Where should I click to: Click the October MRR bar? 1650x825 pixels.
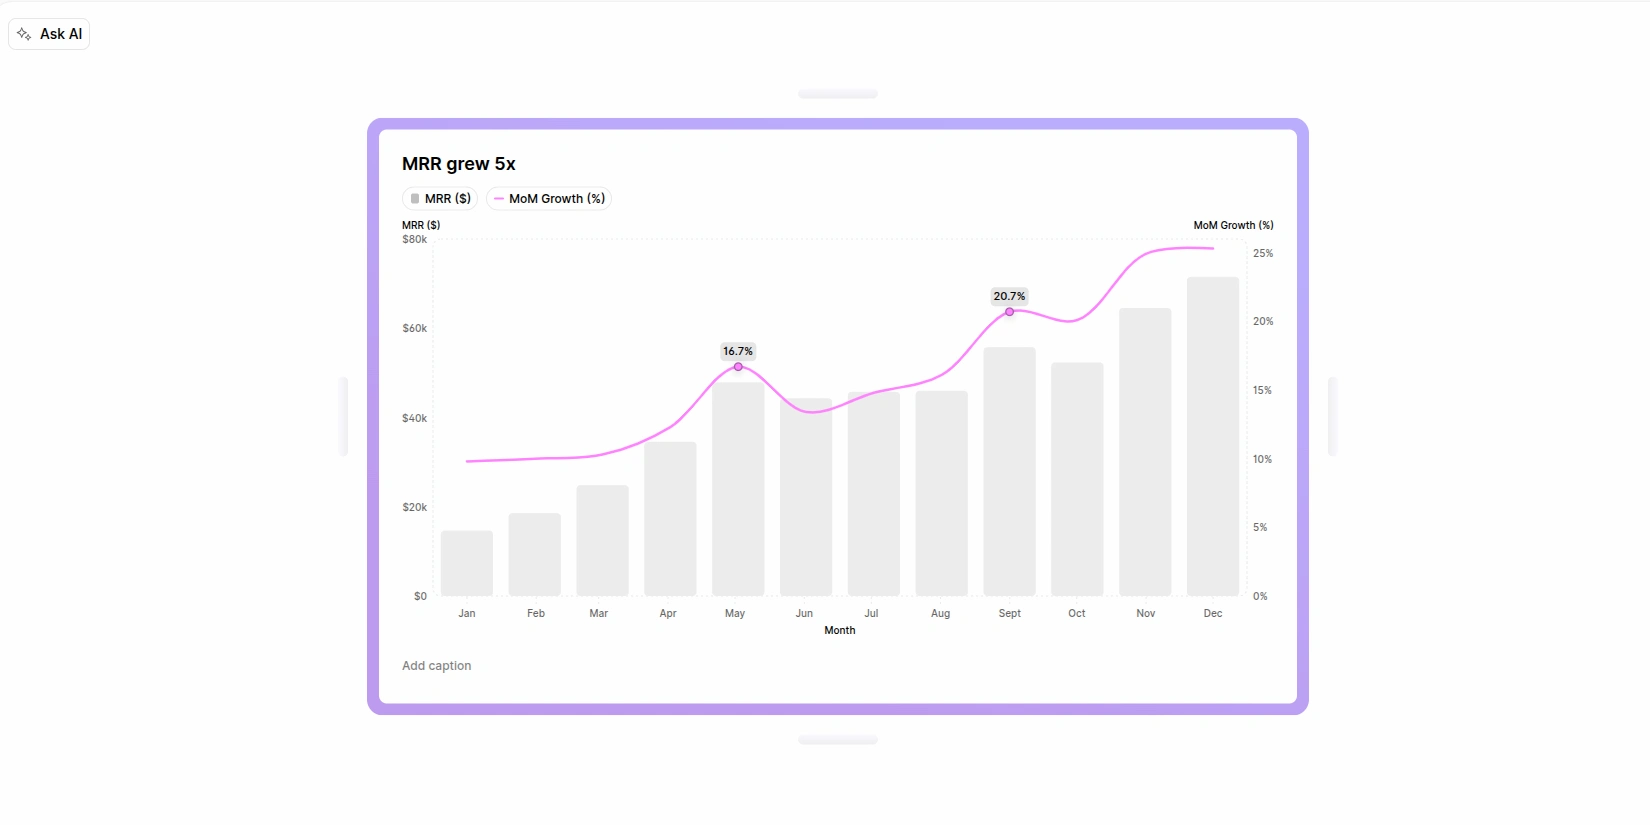click(1077, 479)
